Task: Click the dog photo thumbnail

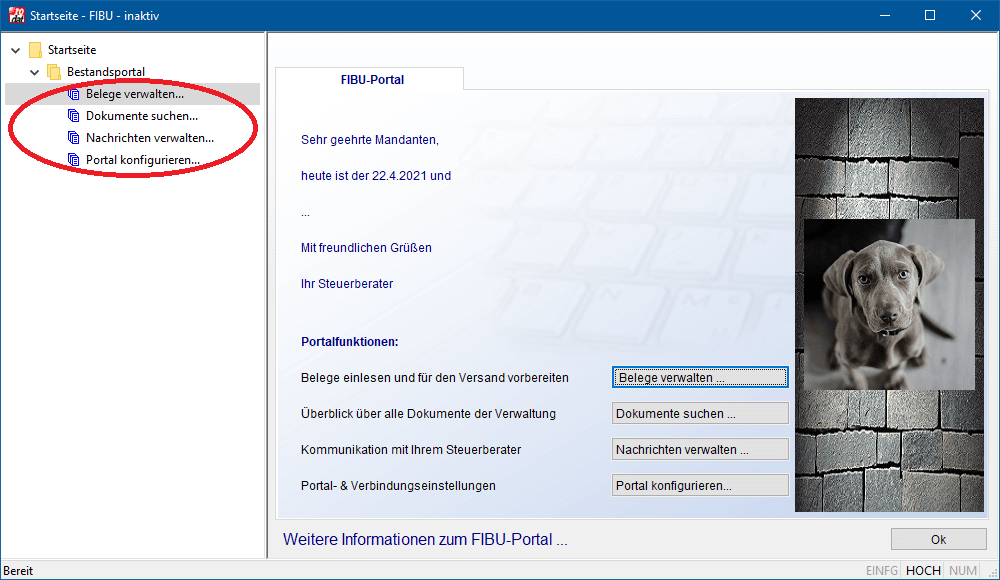Action: pyautogui.click(x=889, y=304)
